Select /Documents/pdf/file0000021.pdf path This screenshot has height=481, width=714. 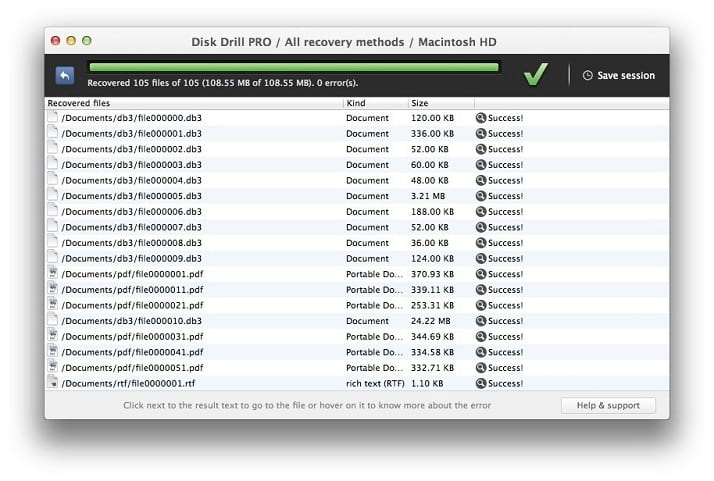click(x=133, y=305)
